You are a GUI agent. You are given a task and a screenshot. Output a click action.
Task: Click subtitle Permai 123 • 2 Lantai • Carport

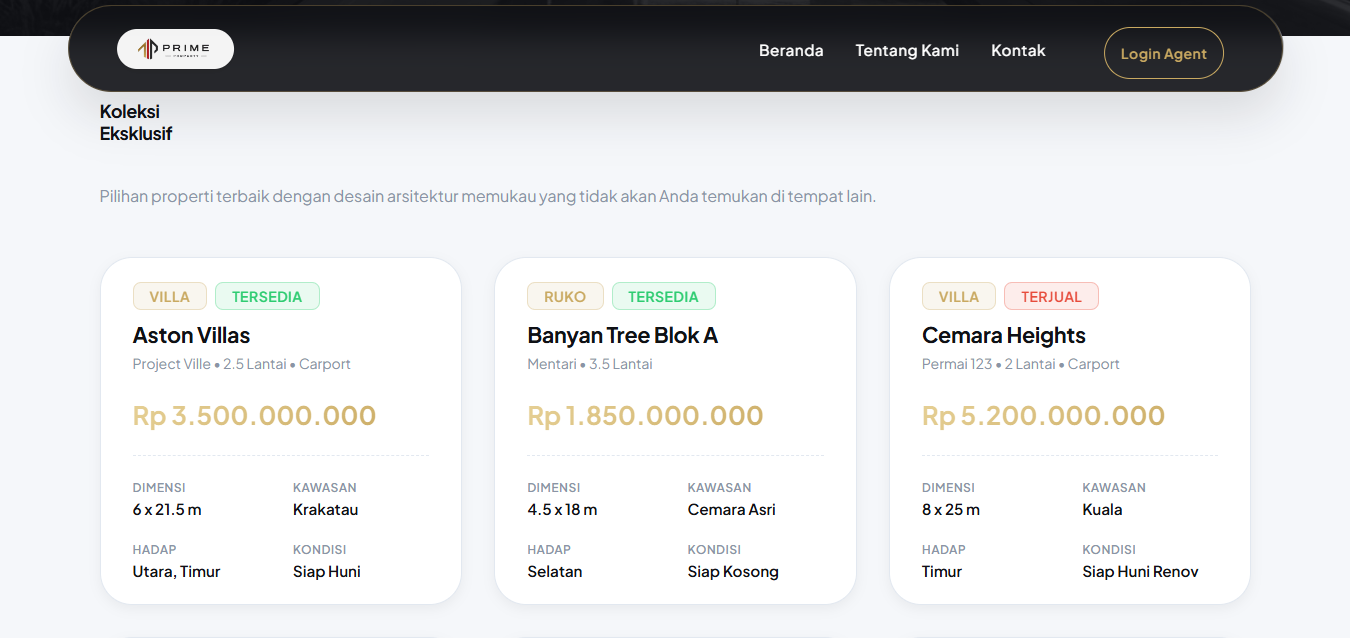click(x=1021, y=364)
